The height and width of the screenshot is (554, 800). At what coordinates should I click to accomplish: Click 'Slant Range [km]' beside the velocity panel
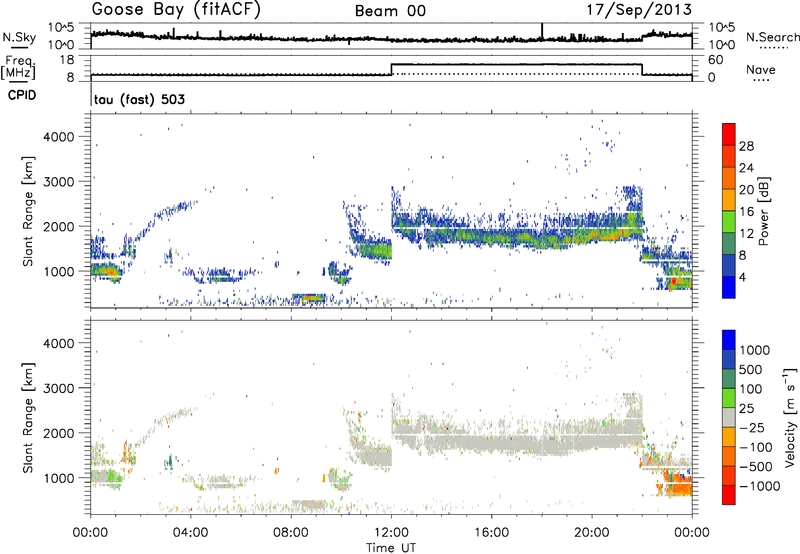28,418
